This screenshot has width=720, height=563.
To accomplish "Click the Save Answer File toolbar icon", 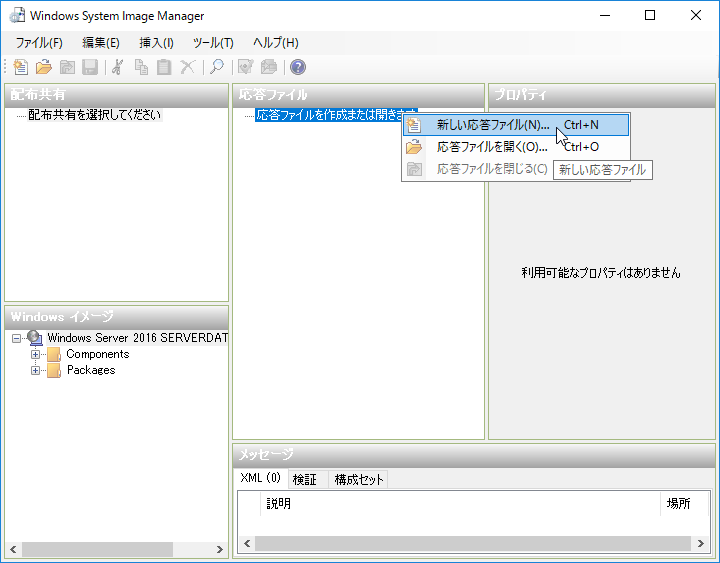I will pos(90,67).
